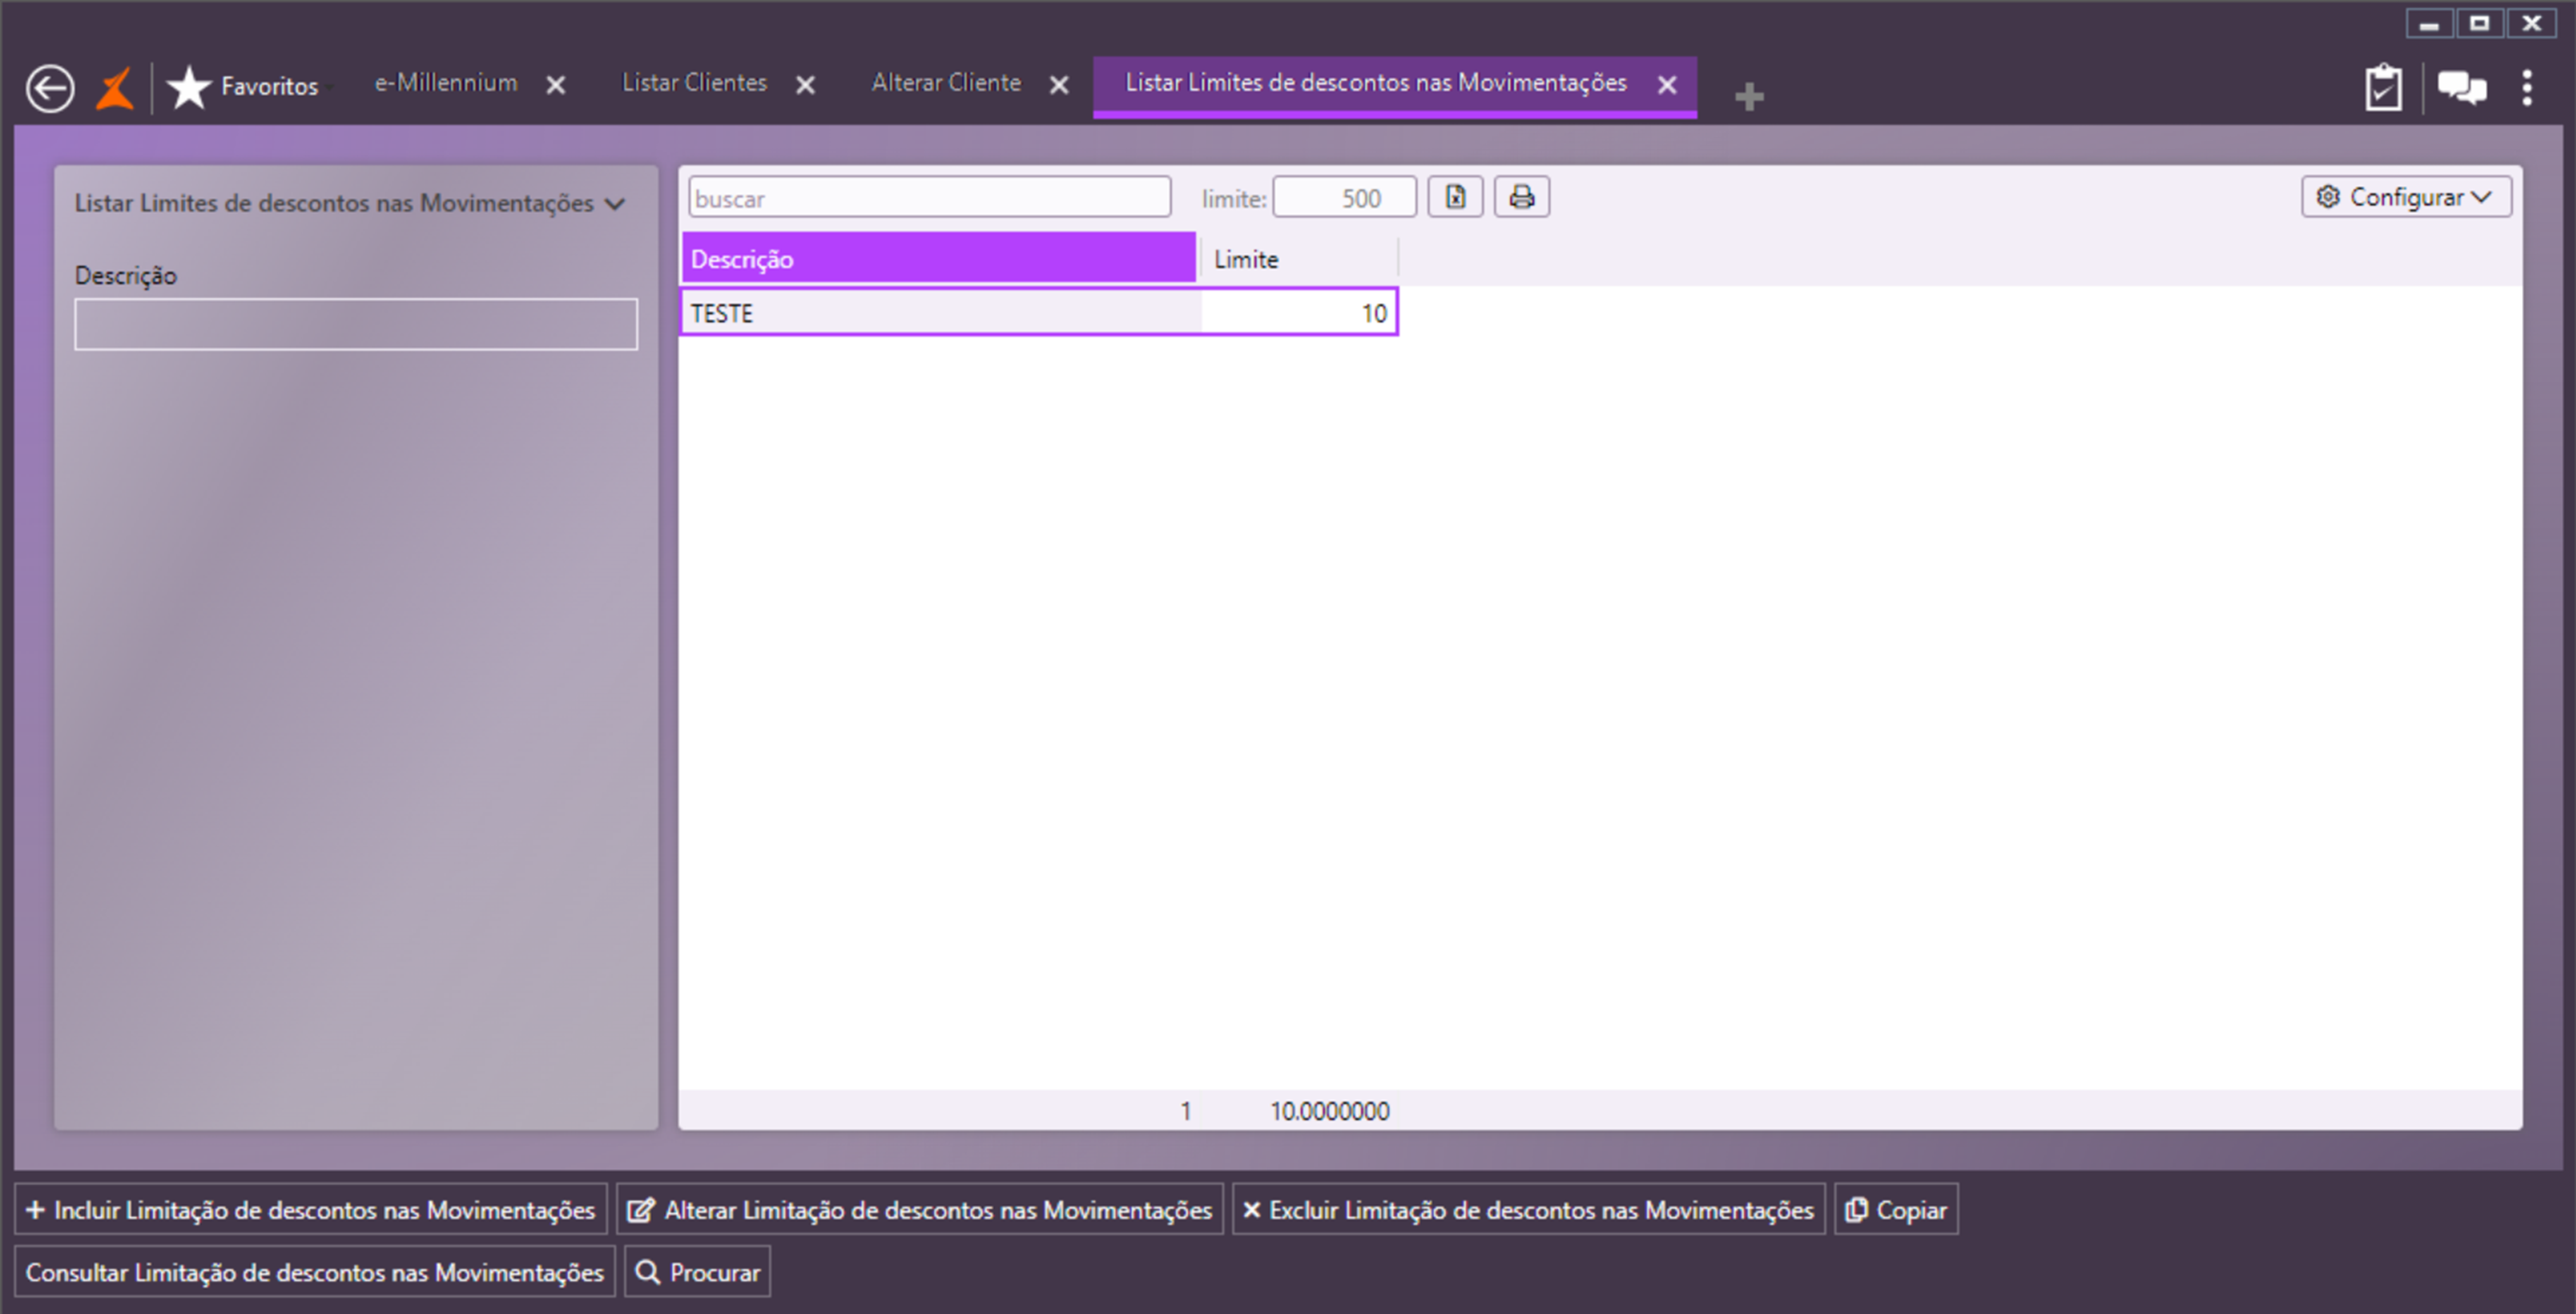Switch to the Alterar Cliente tab
The image size is (2576, 1314).
click(945, 83)
